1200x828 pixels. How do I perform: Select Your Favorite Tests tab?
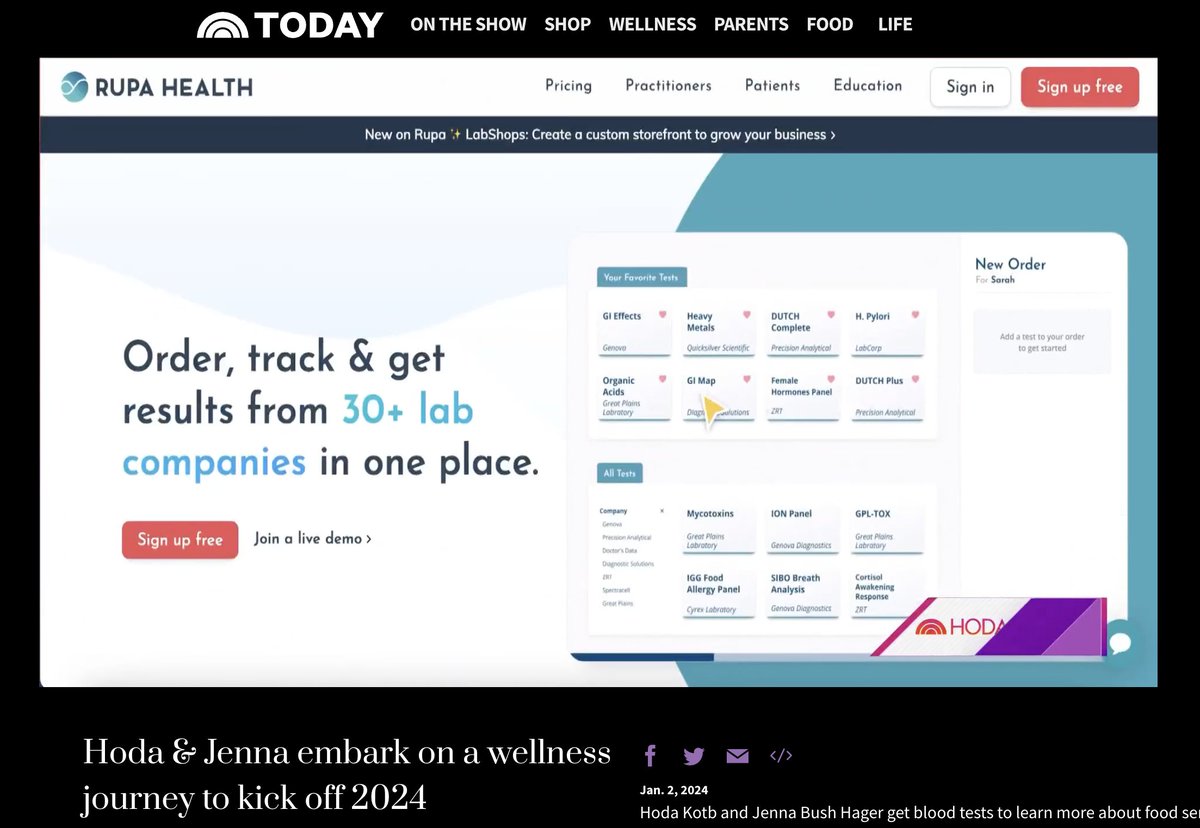click(642, 277)
